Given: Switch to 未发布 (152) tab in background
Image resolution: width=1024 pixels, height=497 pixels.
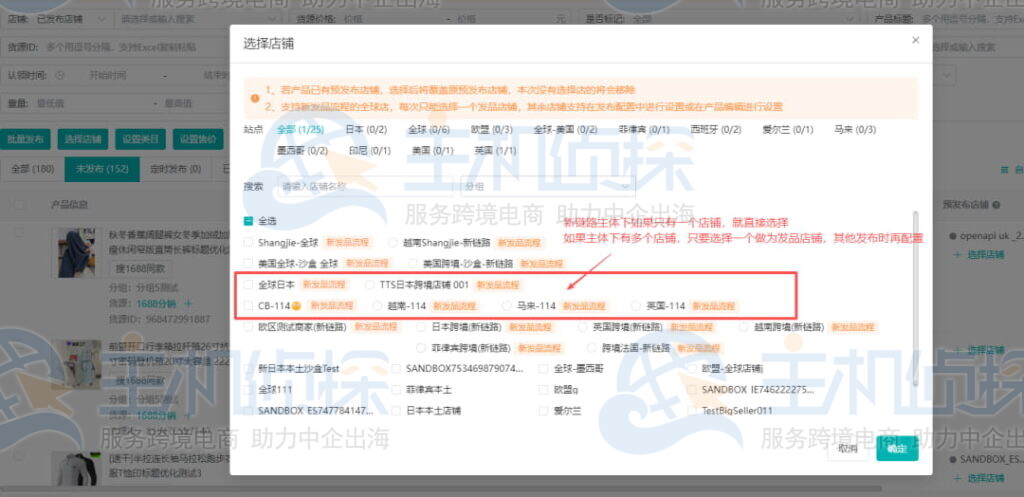Looking at the screenshot, I should 102,169.
